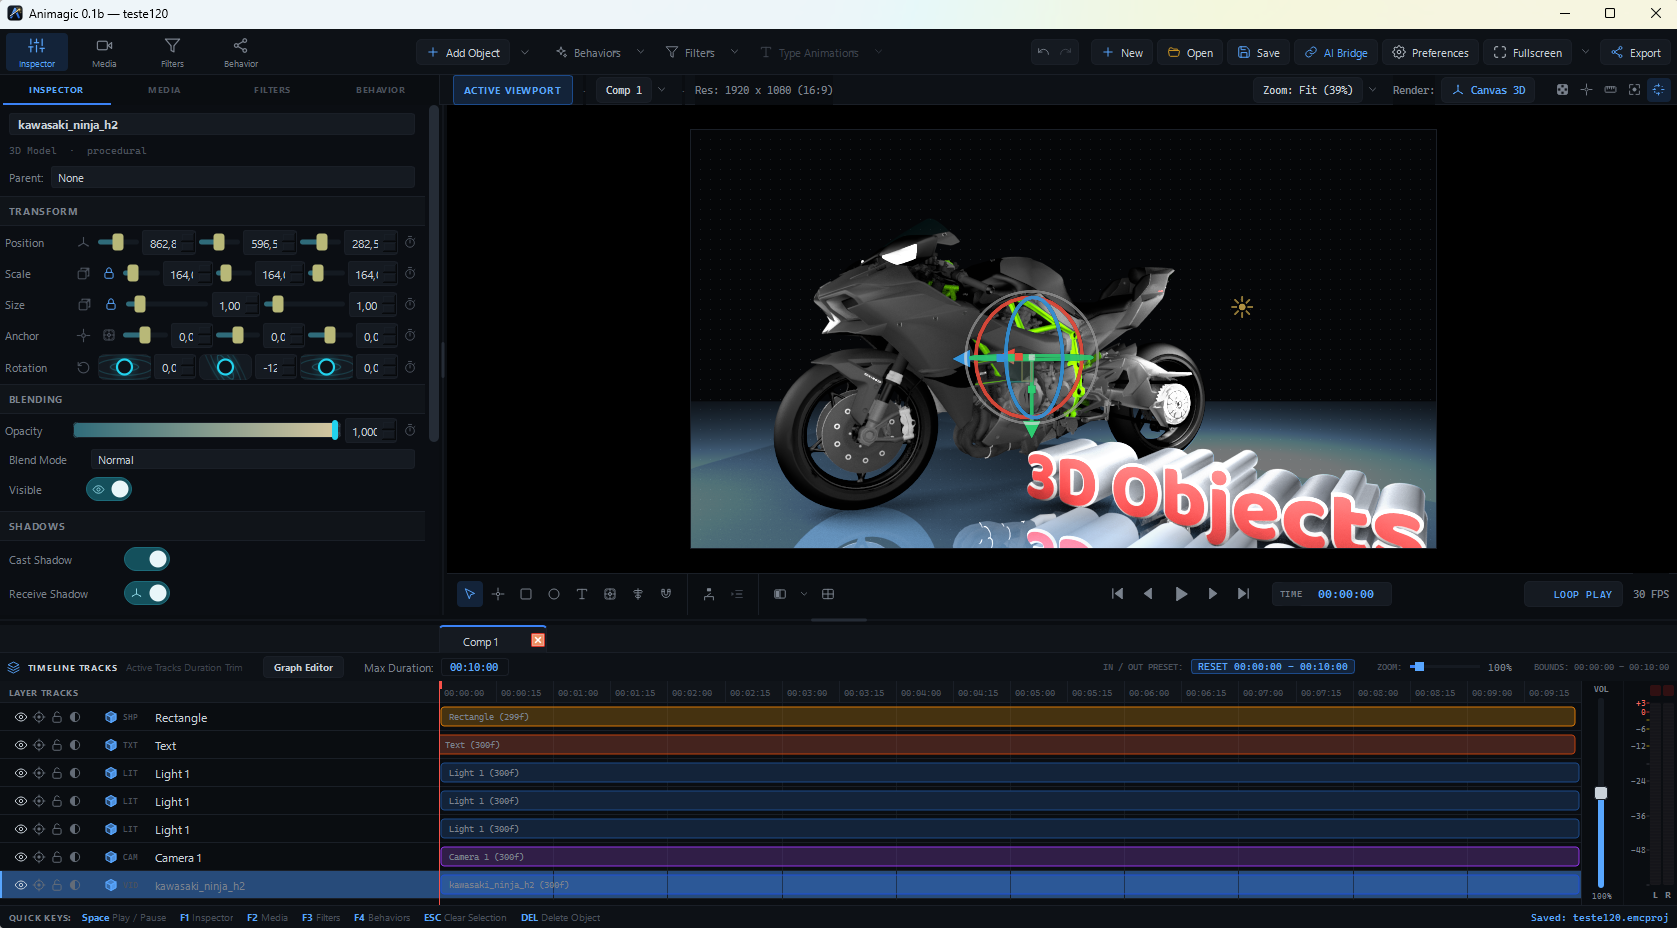Select the rectangle shape tool

click(526, 594)
